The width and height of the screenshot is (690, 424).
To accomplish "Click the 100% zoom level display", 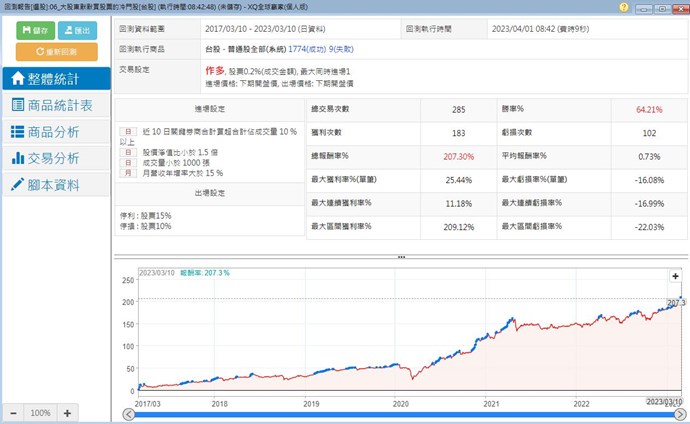I will pos(39,412).
